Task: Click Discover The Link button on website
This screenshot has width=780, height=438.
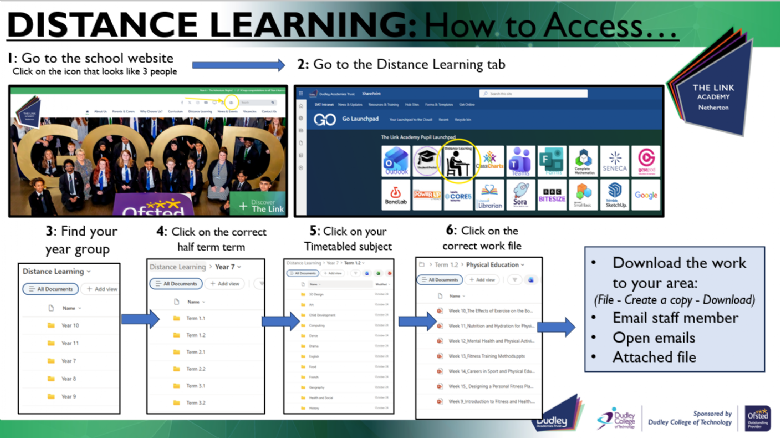Action: coord(258,204)
